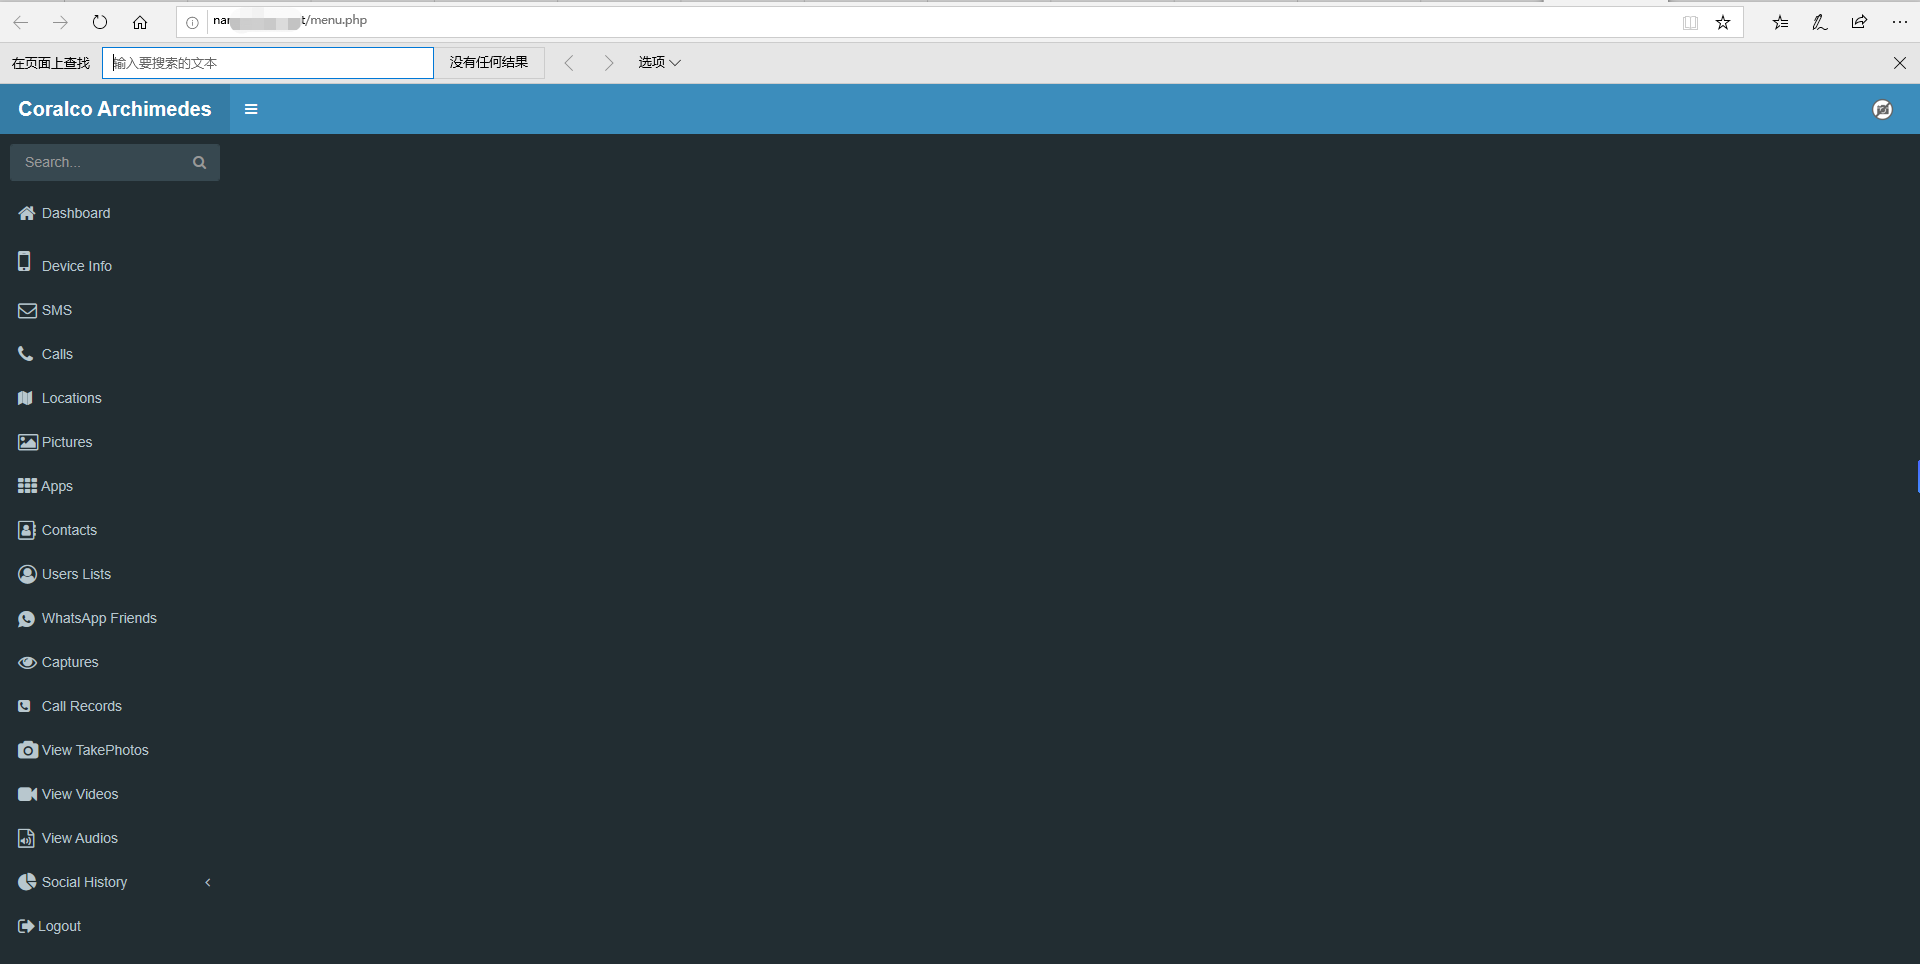Open View TakePhotos via camera icon
1920x964 pixels.
(28, 750)
